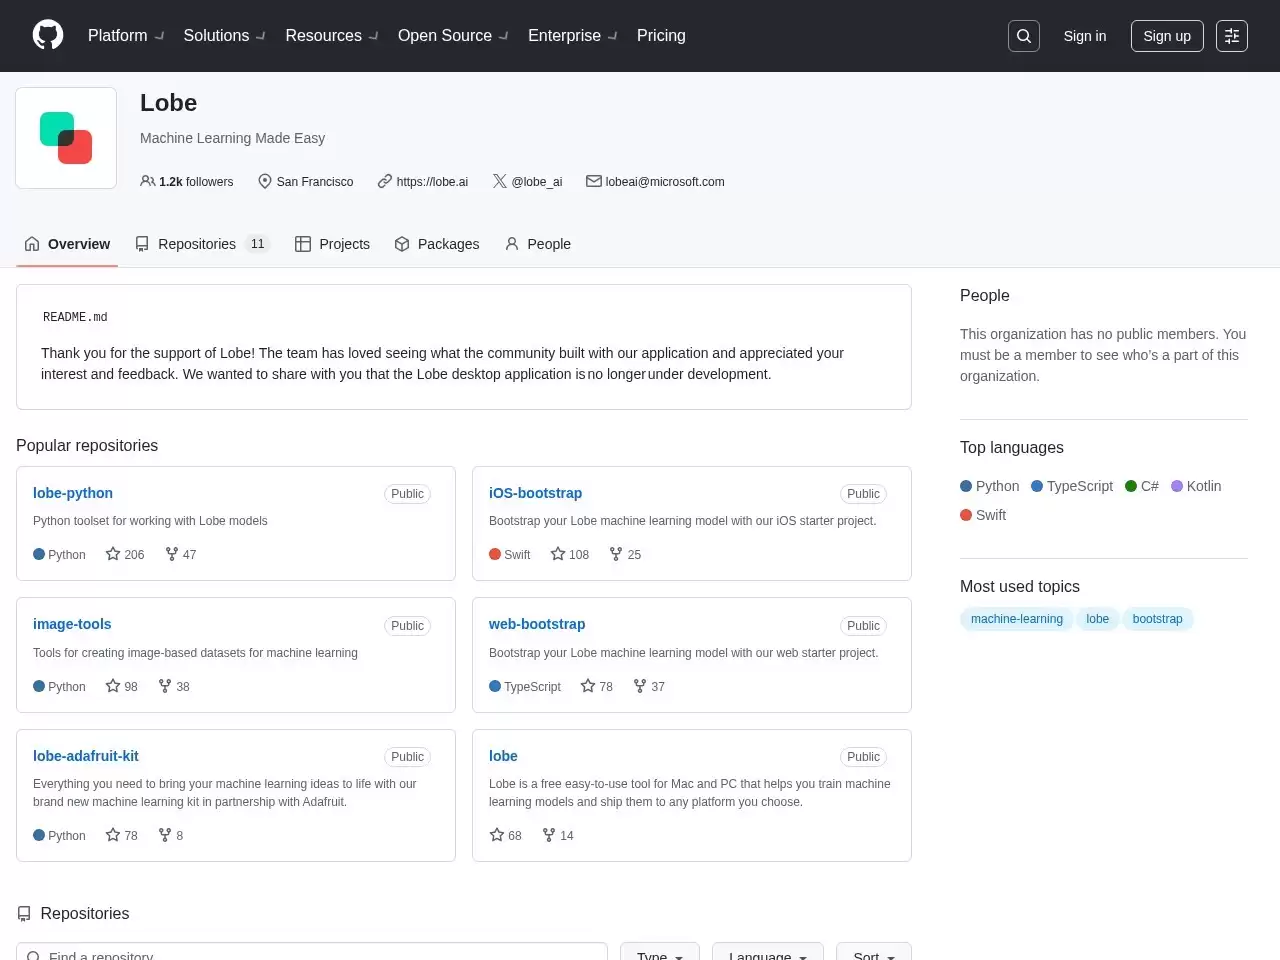The image size is (1280, 960).
Task: Click the search magnifier icon
Action: tap(1024, 36)
